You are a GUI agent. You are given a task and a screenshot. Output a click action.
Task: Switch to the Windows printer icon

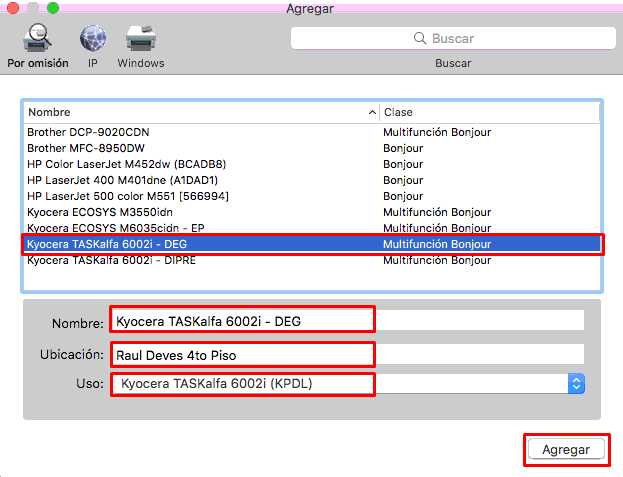[x=141, y=39]
